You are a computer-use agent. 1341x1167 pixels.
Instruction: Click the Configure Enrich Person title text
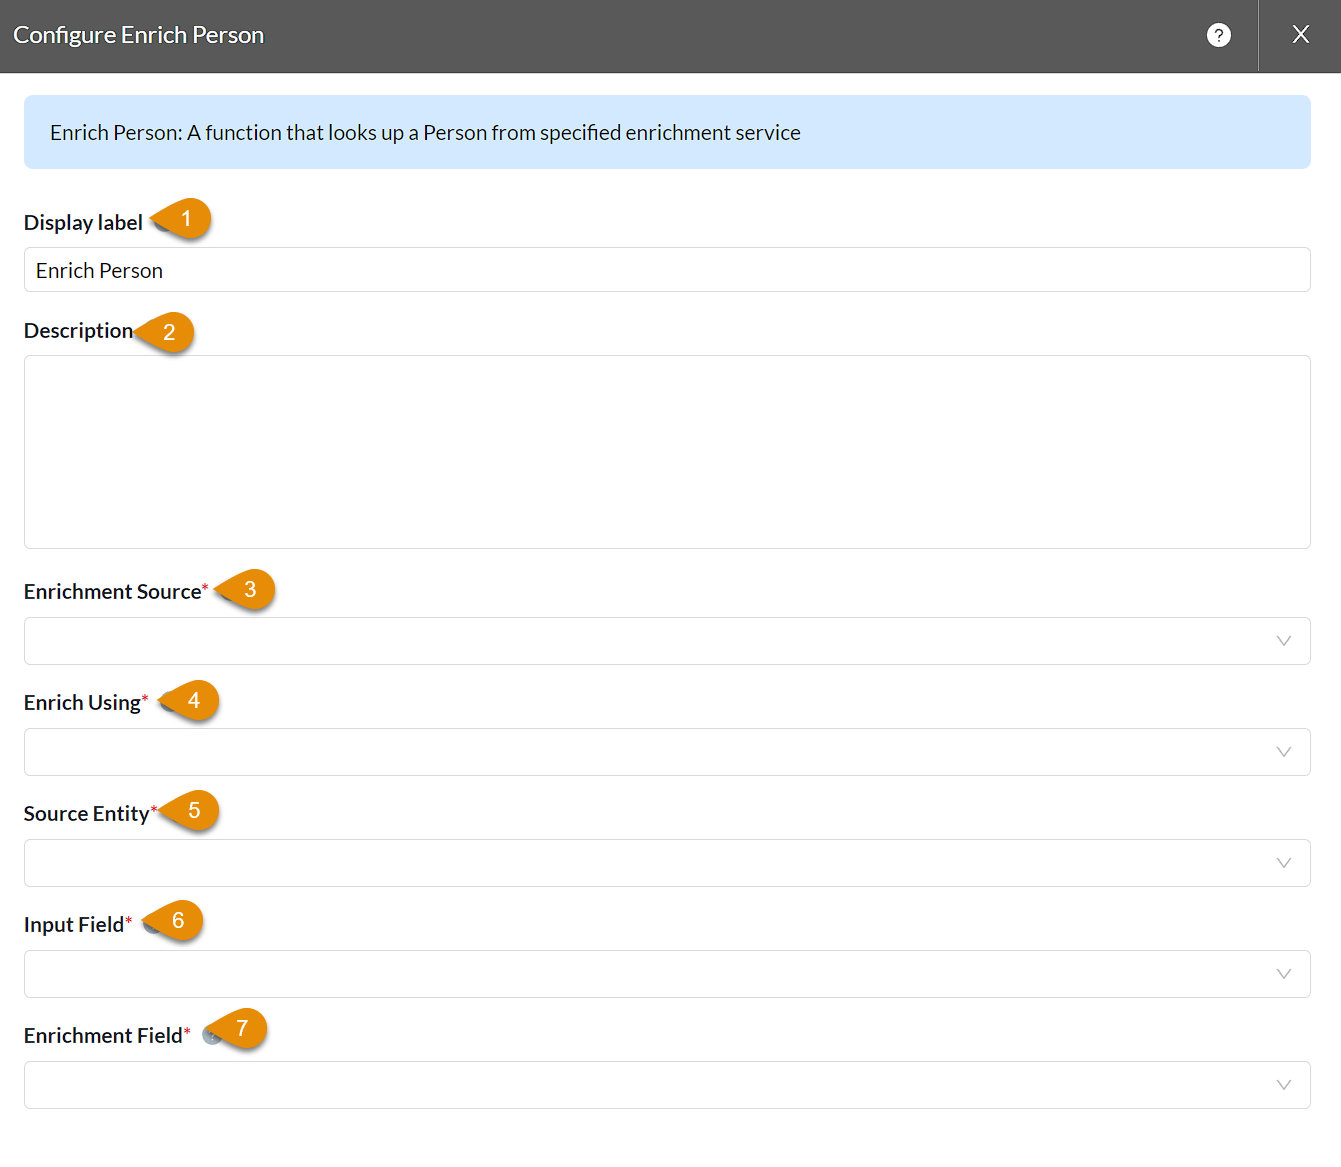pyautogui.click(x=137, y=34)
